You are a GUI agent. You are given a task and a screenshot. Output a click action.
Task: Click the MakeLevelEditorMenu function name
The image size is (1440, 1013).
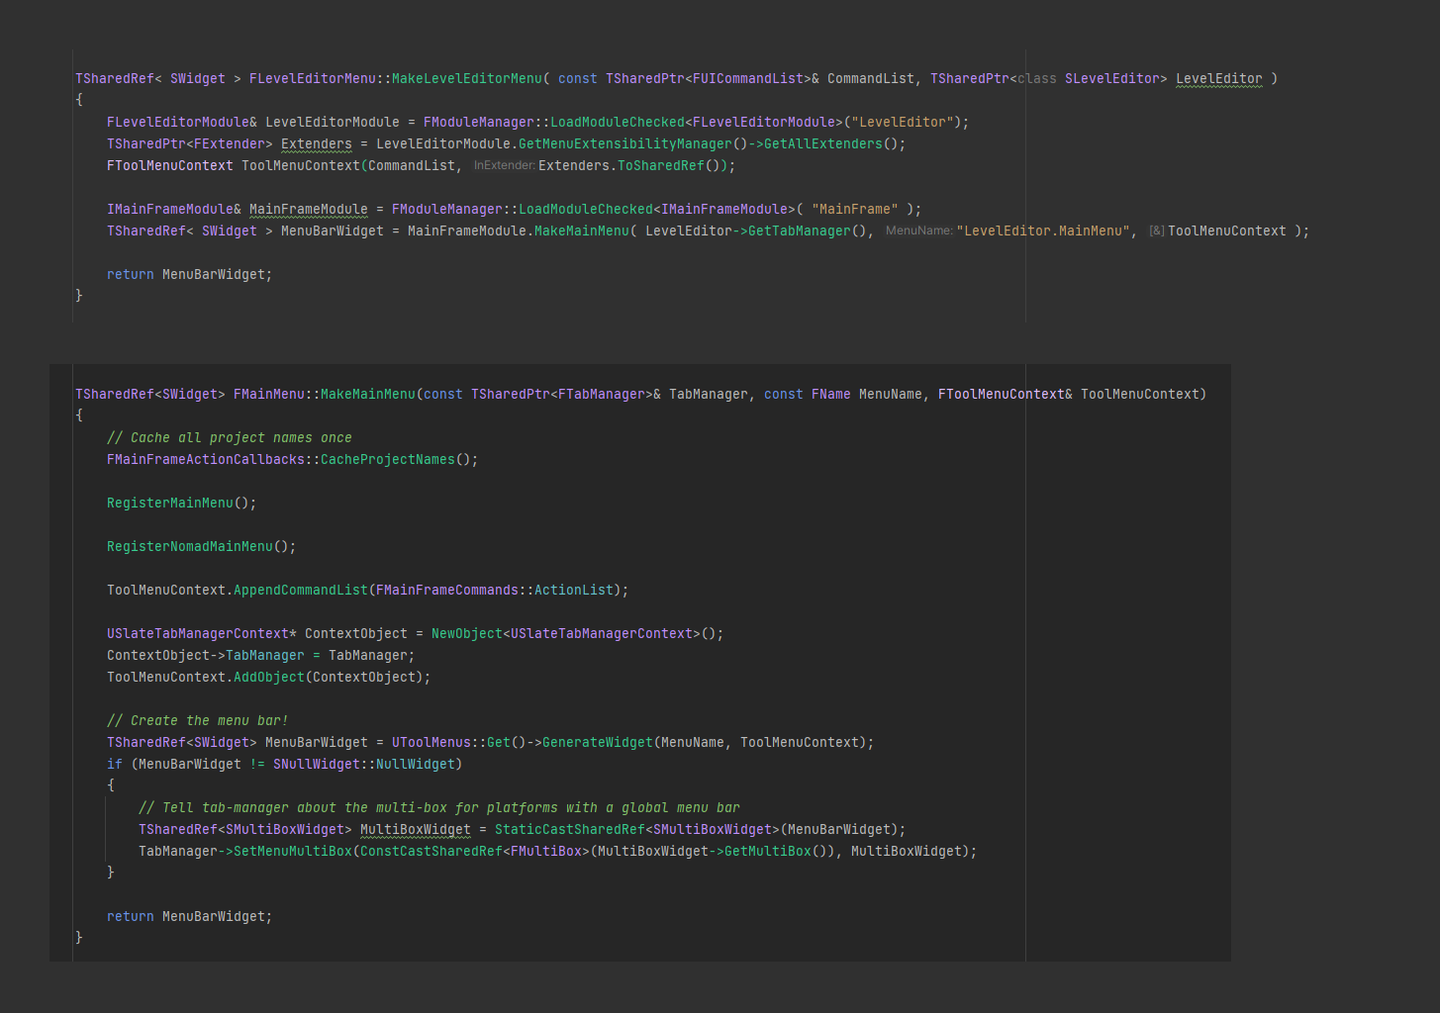pyautogui.click(x=467, y=78)
